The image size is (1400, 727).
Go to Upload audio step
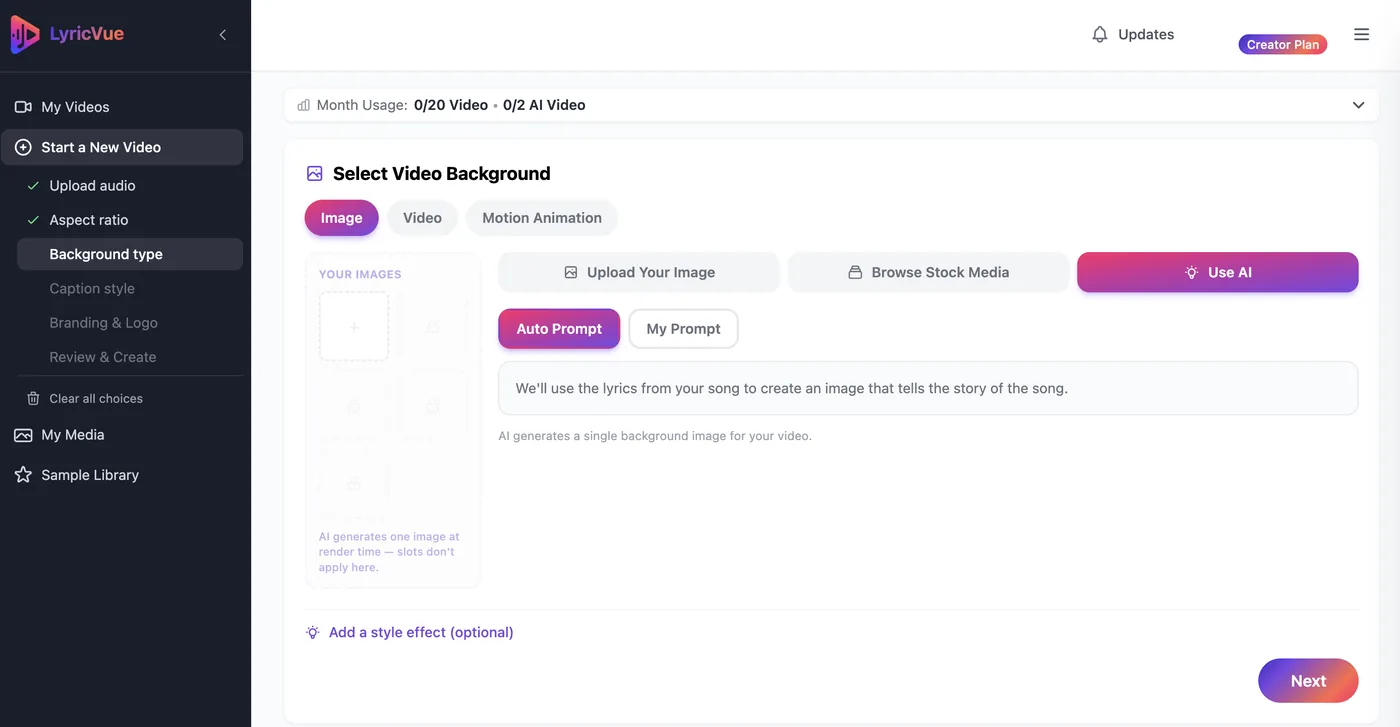click(92, 185)
